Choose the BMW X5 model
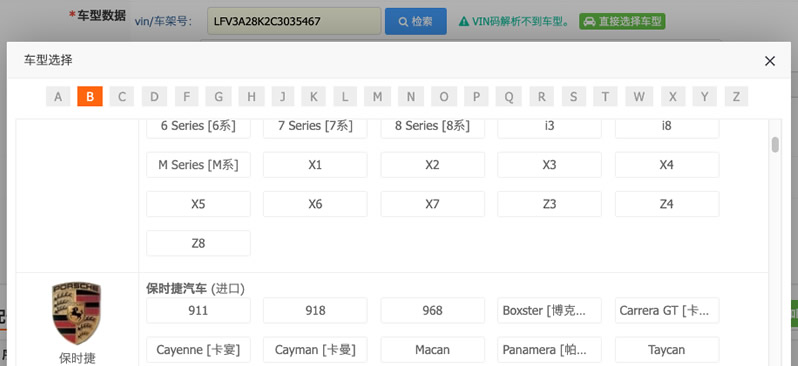Screen dimensions: 798x366 (198, 204)
